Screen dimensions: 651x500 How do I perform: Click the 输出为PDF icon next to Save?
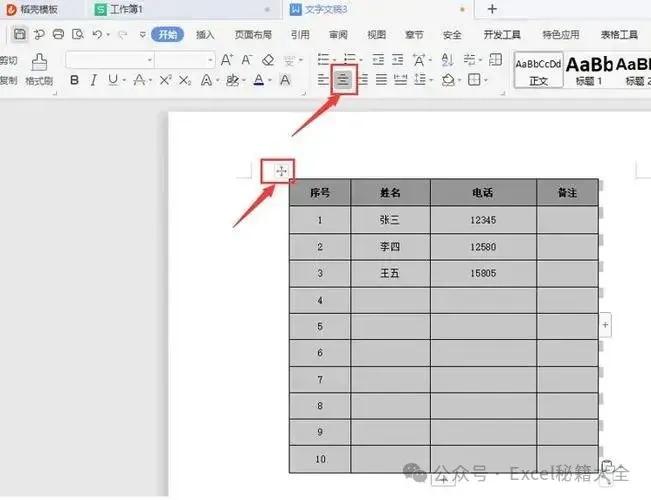[x=39, y=34]
